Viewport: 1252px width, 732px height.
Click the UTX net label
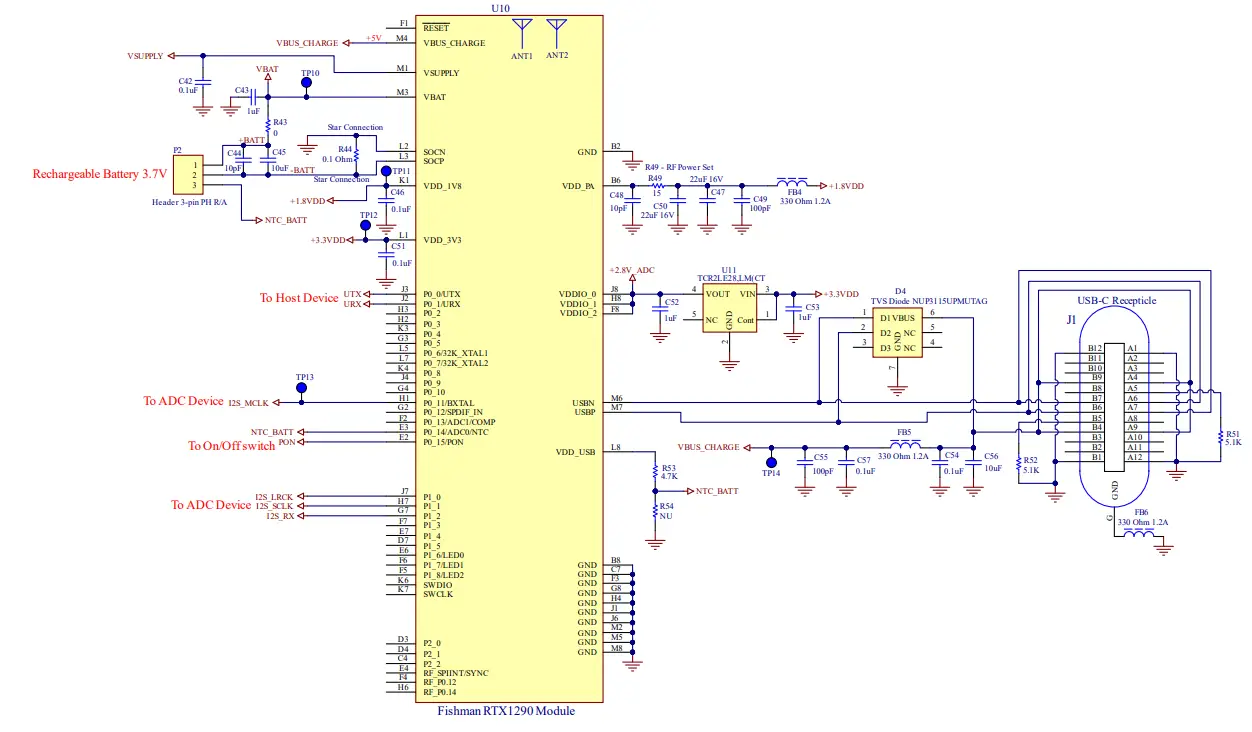[352, 294]
